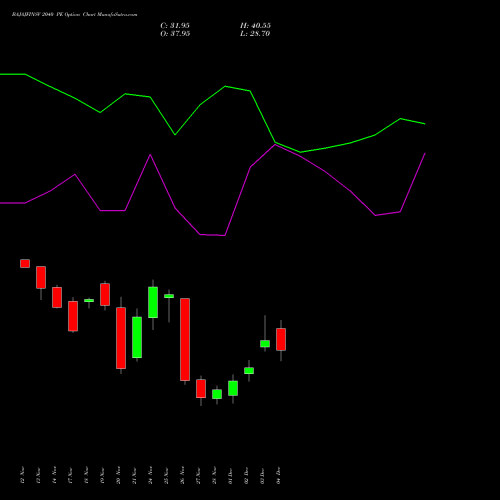The height and width of the screenshot is (500, 500).
Task: Select the 18 Nov date label
Action: coord(86,475)
